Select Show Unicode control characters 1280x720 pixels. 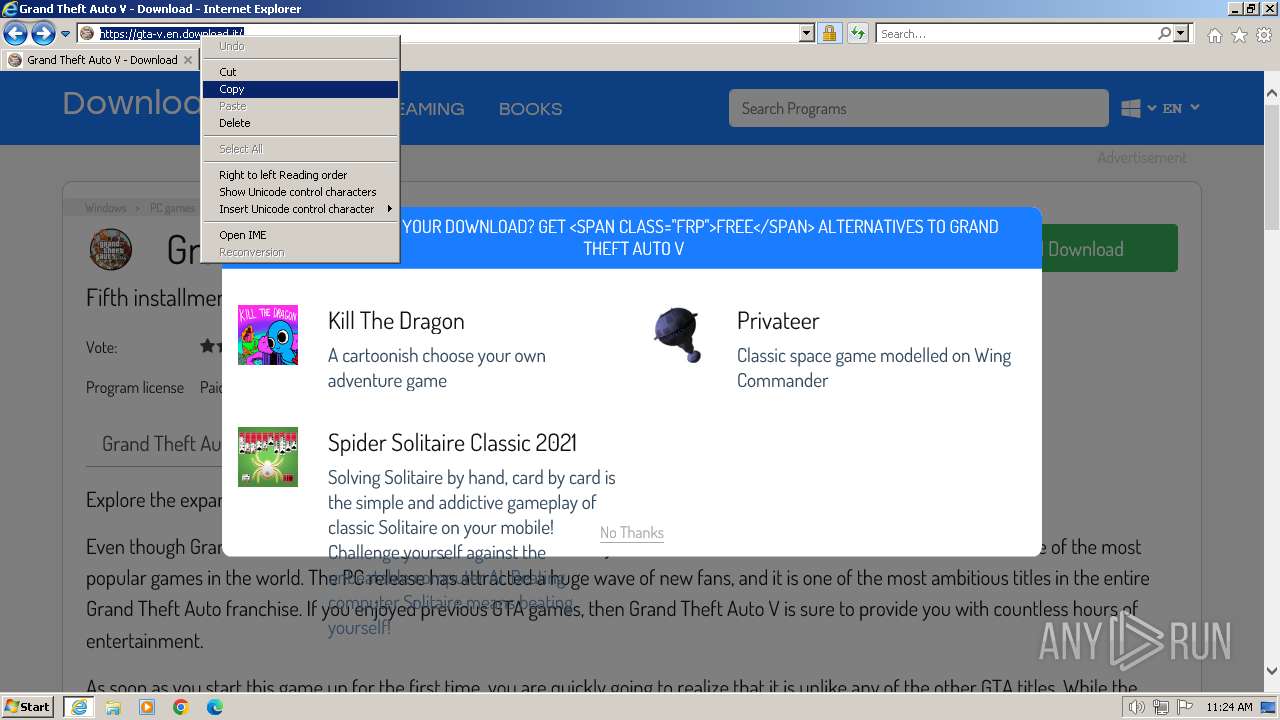[300, 192]
